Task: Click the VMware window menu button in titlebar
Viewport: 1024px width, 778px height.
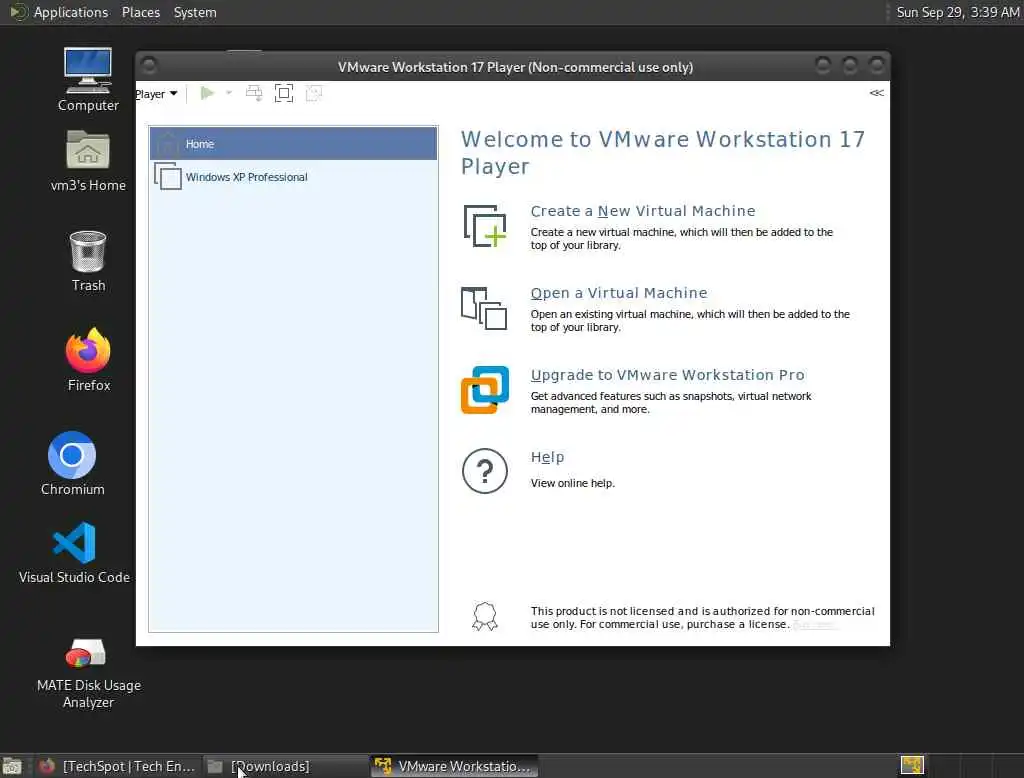Action: pos(150,65)
